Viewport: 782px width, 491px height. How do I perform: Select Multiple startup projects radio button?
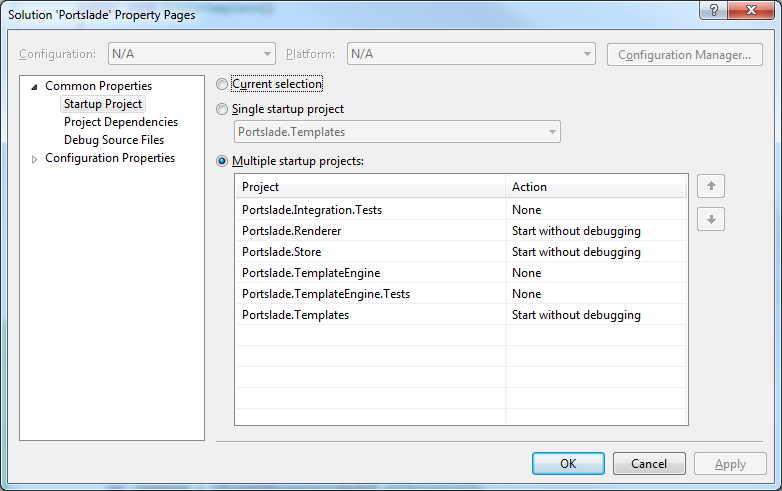coord(222,161)
